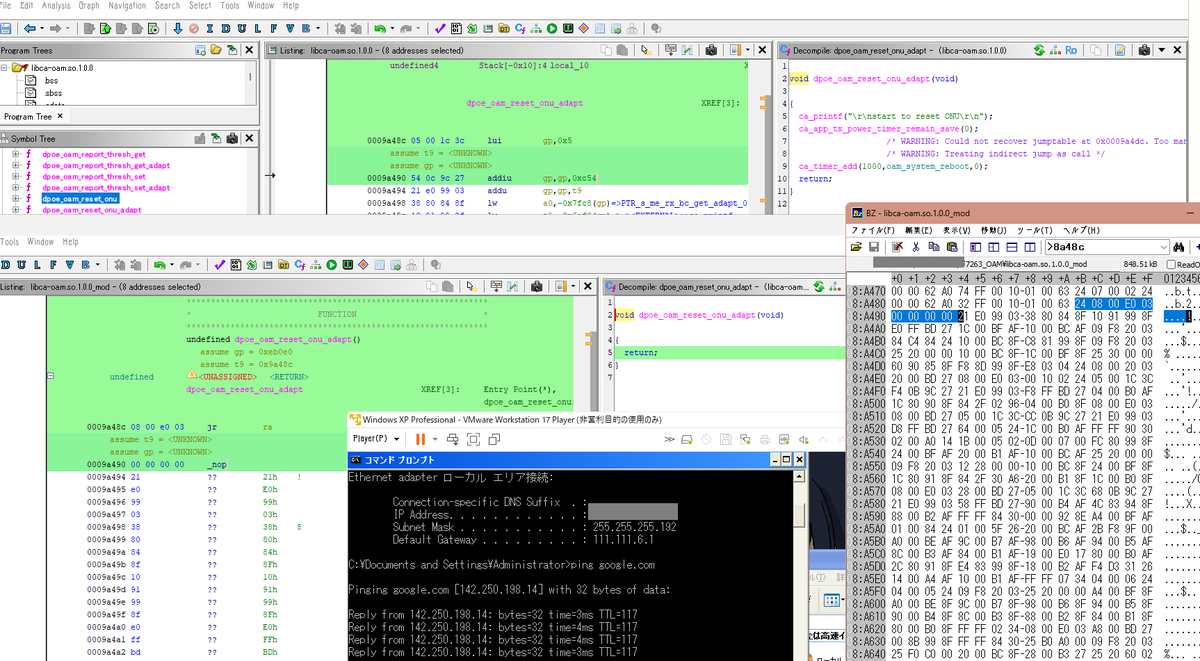The height and width of the screenshot is (661, 1200).
Task: Click the 'return;' line in lower Decompile panel
Action: (640, 352)
